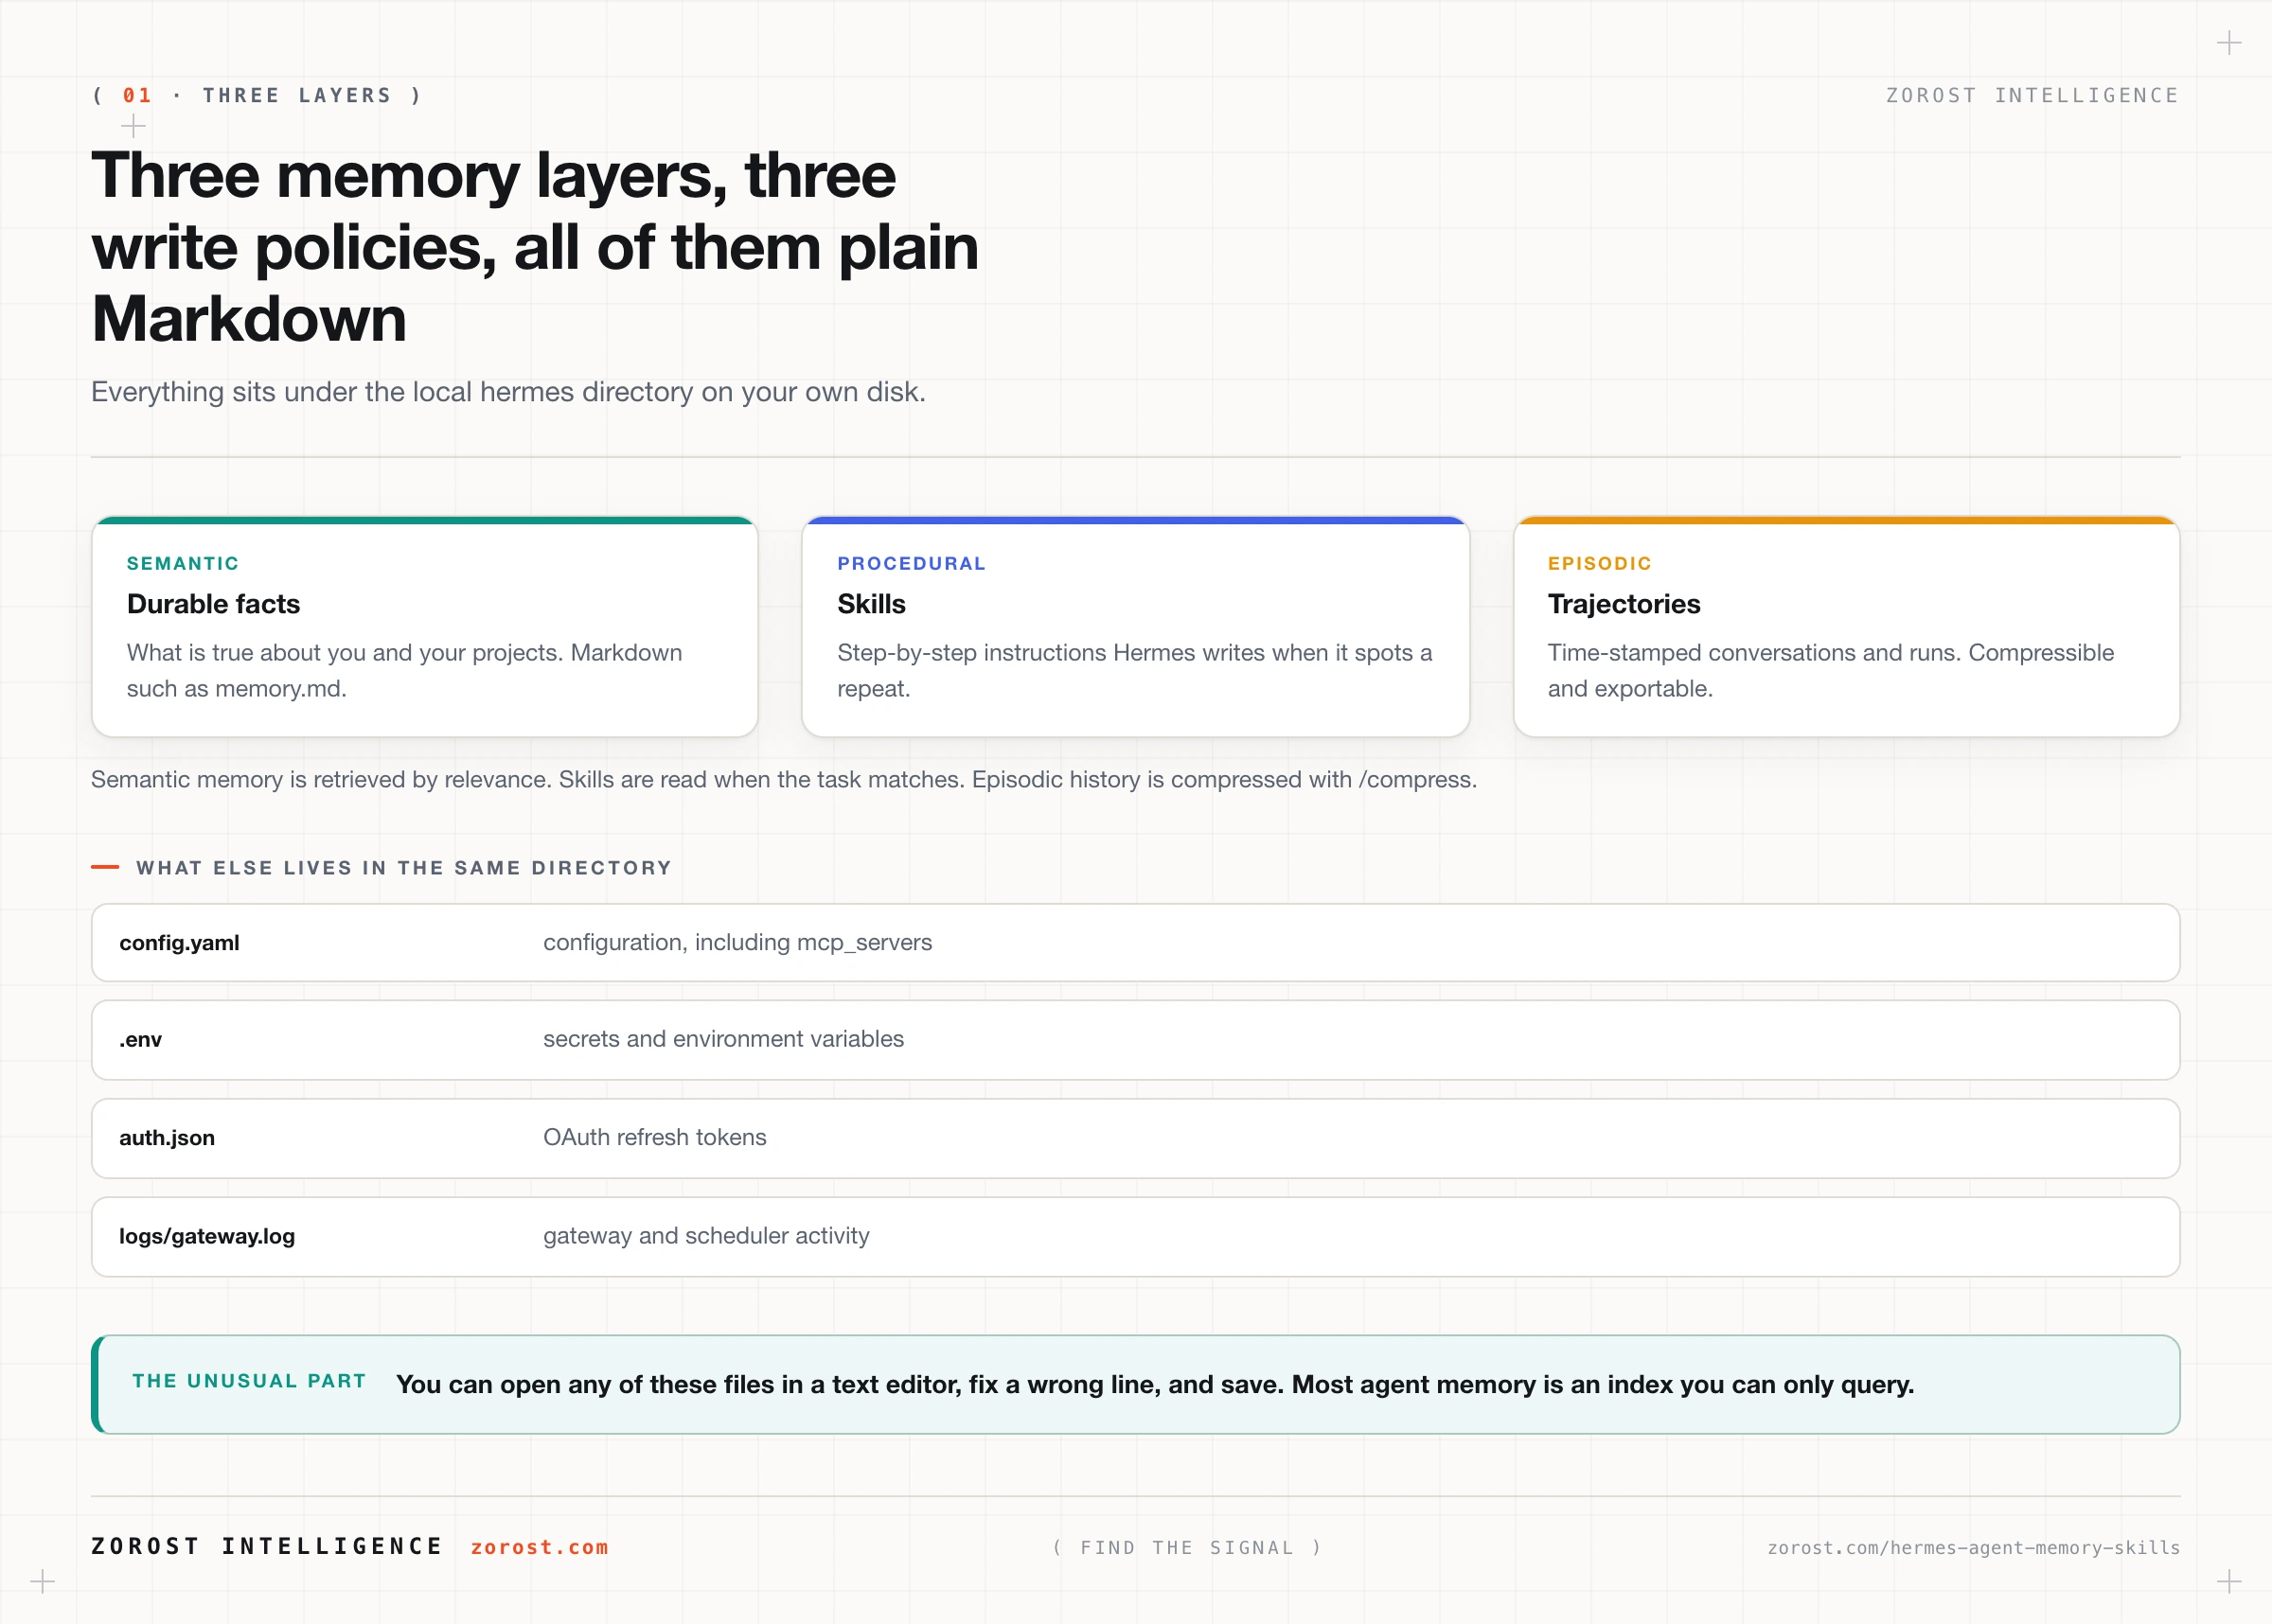Open the Procedural 'Skills' card
Screen dimensions: 2272x1624
1135,627
